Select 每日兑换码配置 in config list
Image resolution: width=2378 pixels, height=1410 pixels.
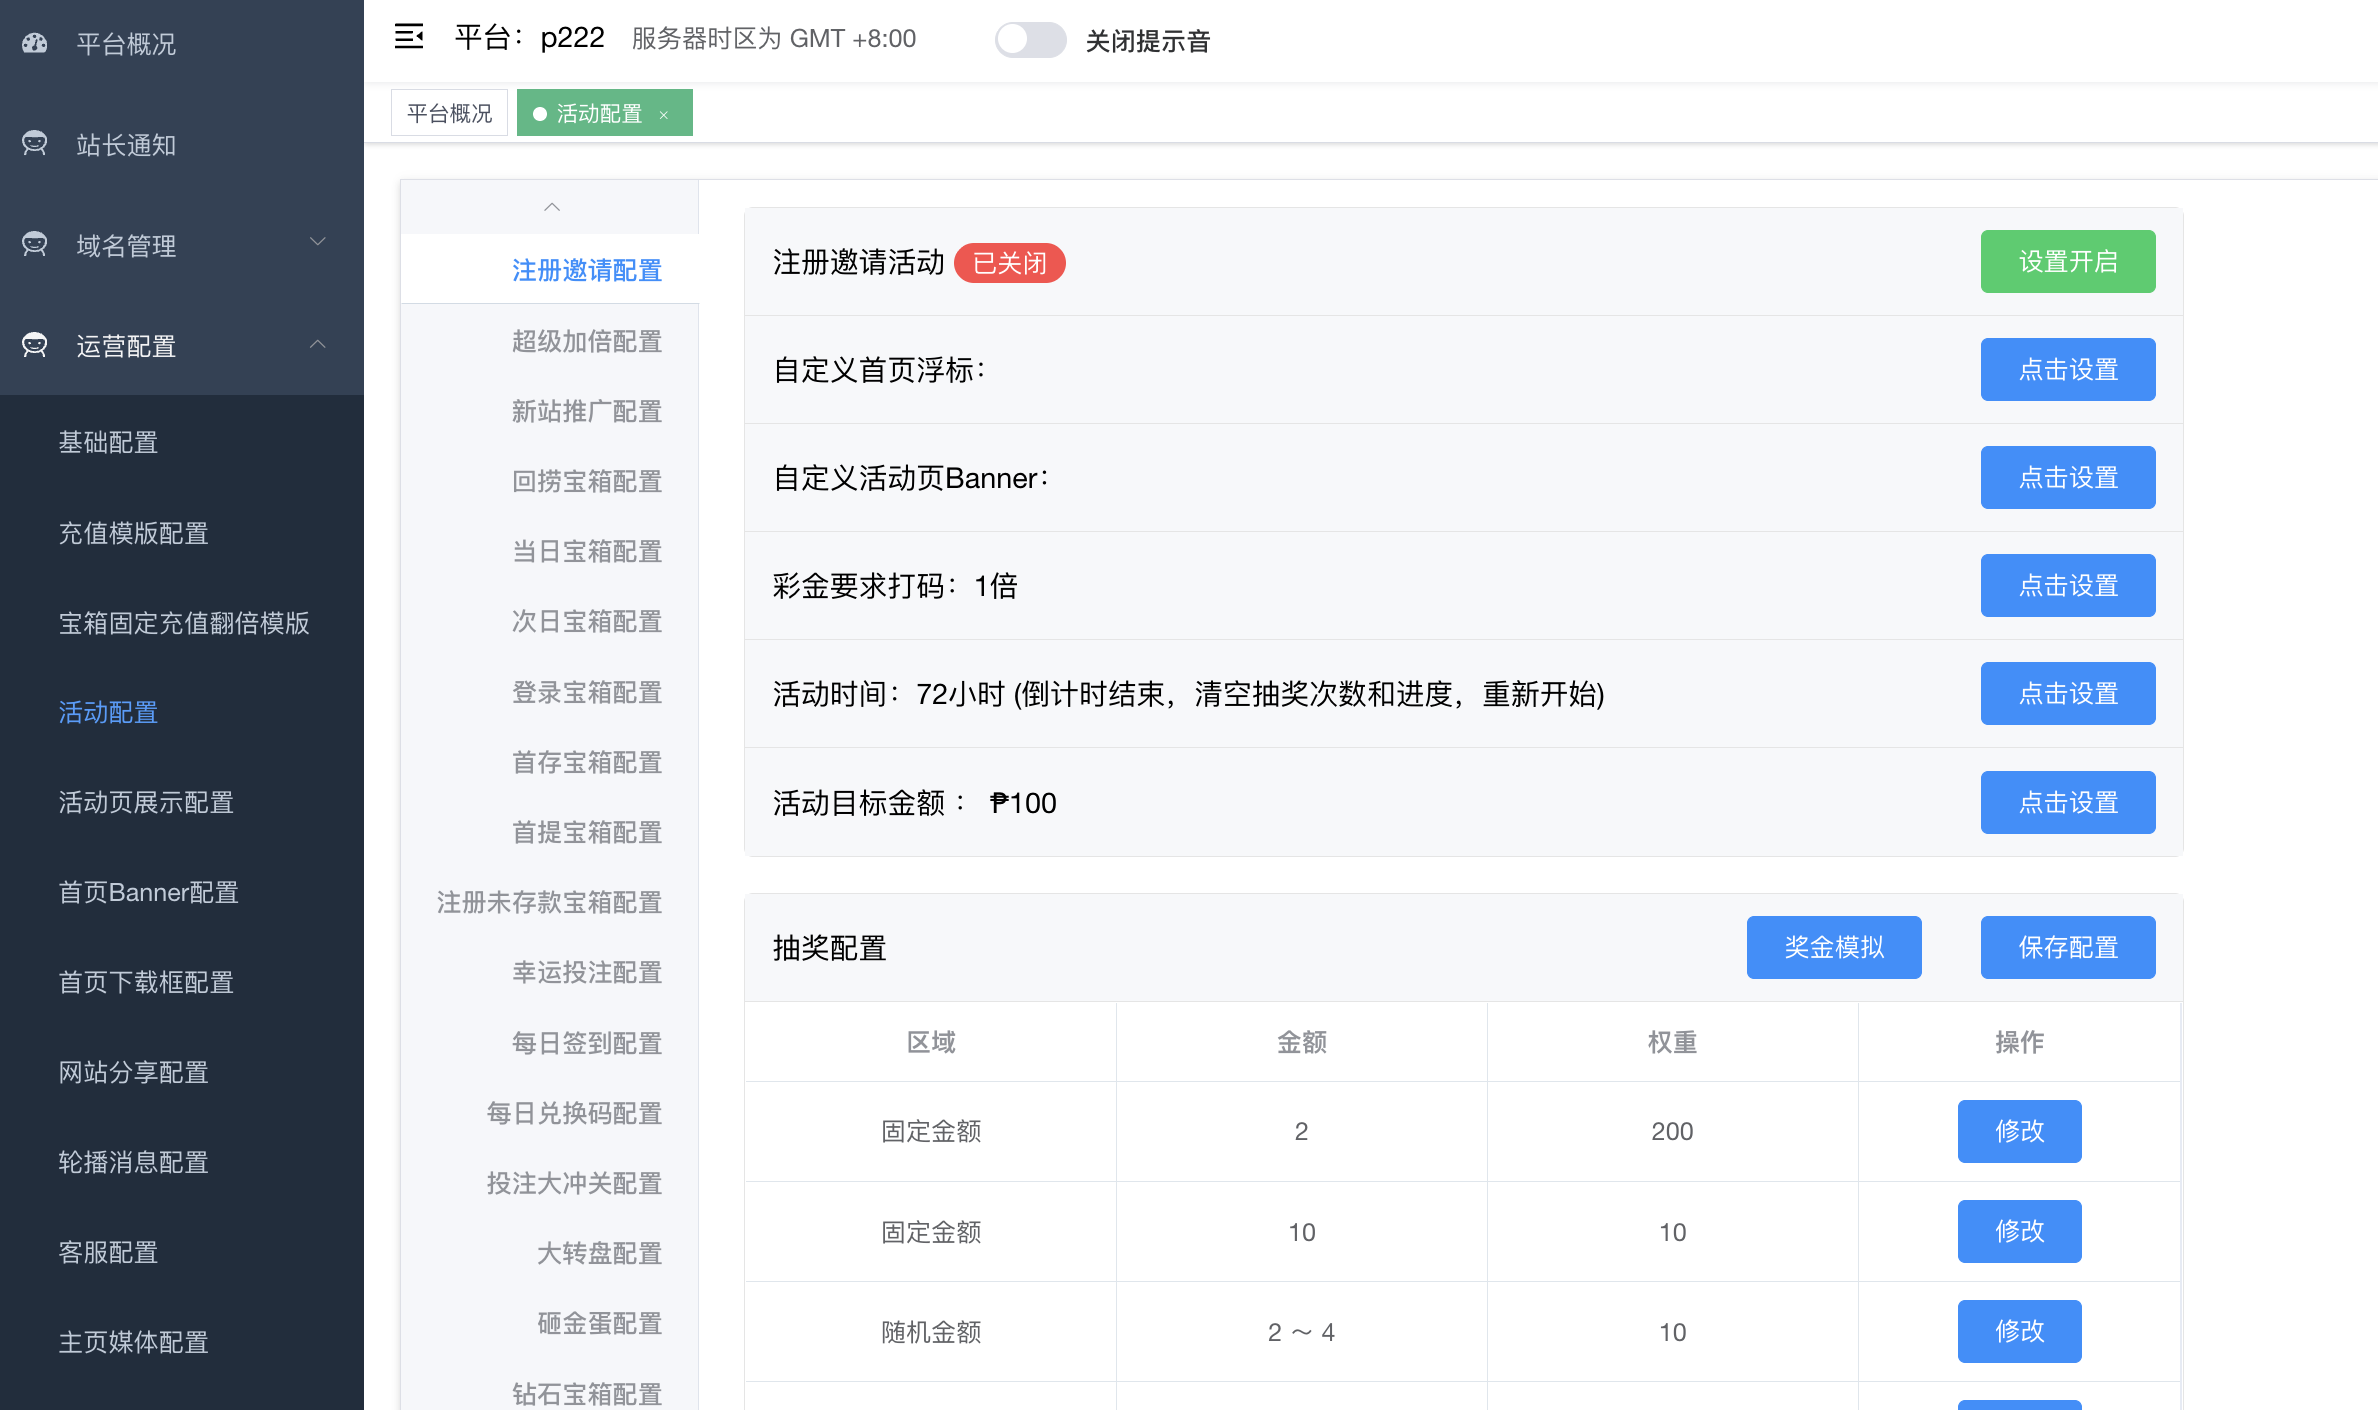(x=575, y=1113)
